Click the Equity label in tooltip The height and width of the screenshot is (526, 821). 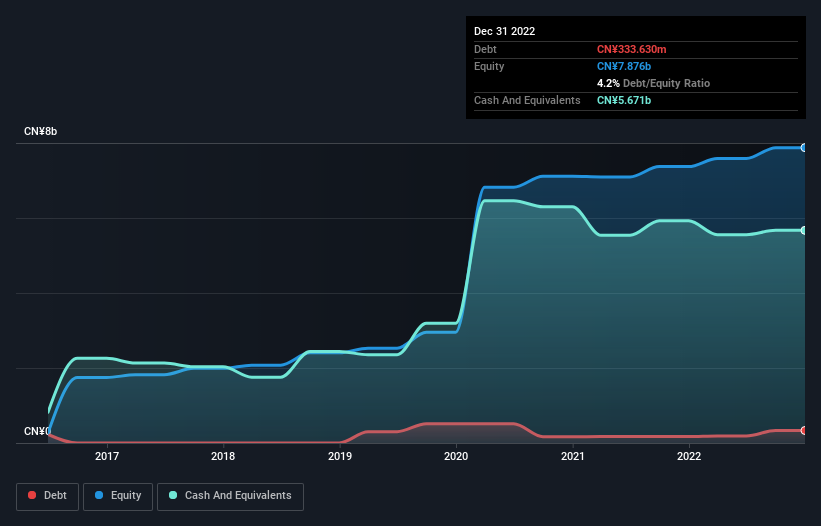489,66
